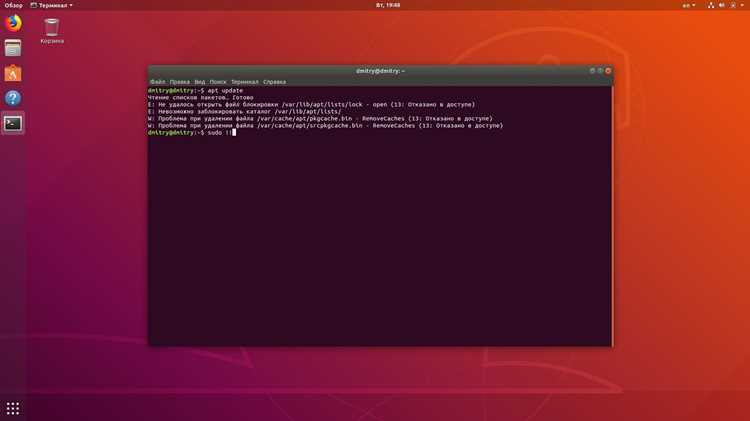Image resolution: width=750 pixels, height=421 pixels.
Task: Open the Файл menu in terminal
Action: coord(157,82)
